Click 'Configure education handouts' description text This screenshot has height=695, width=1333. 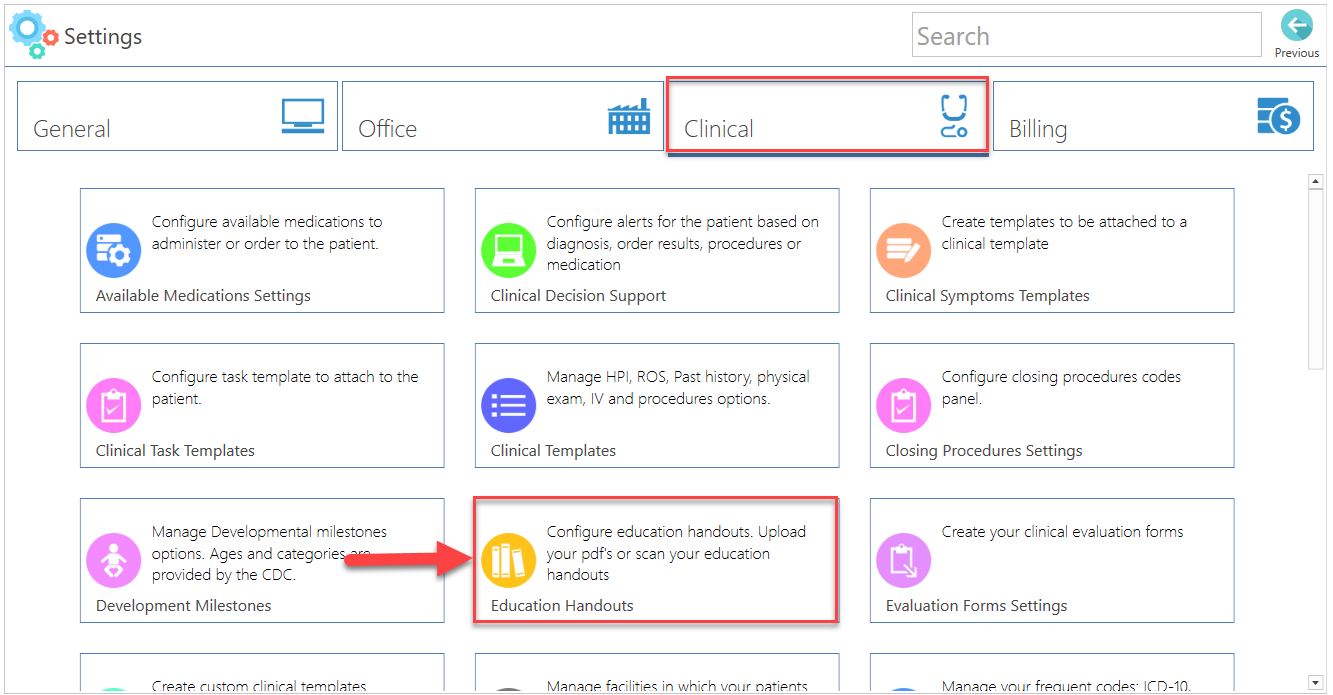pos(676,553)
